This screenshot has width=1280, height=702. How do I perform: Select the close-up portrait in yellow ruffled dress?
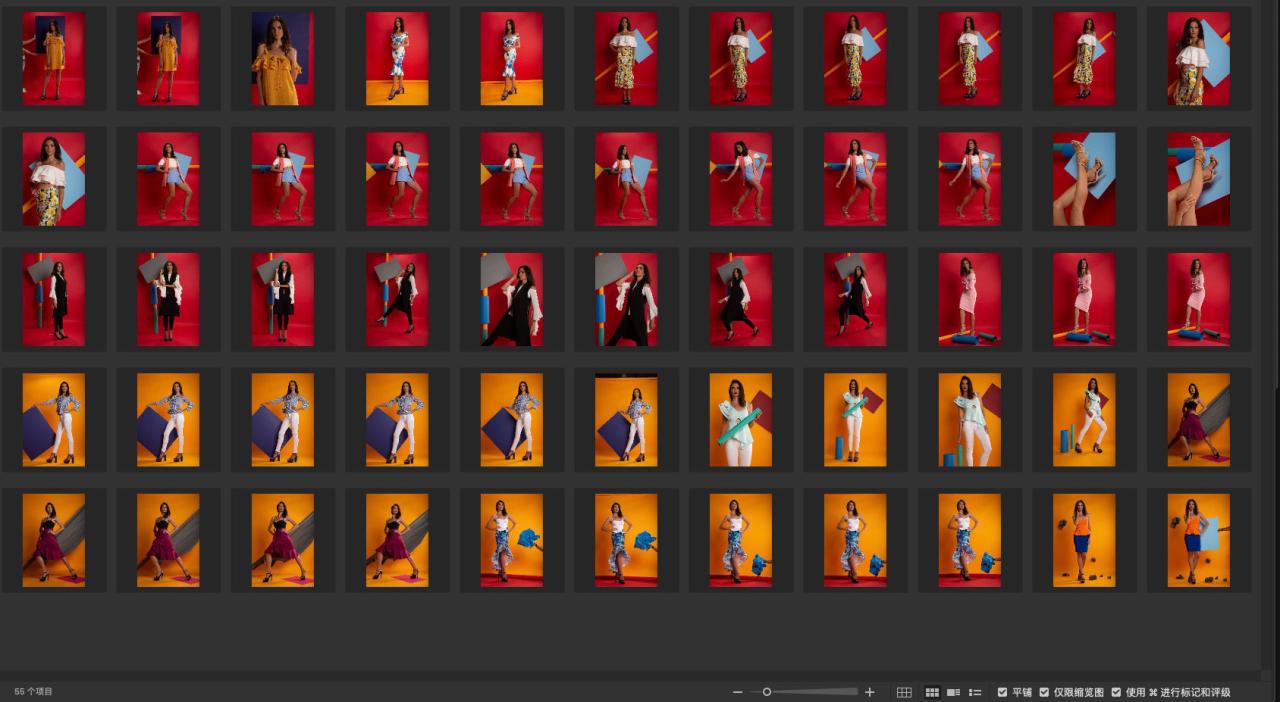(x=283, y=59)
